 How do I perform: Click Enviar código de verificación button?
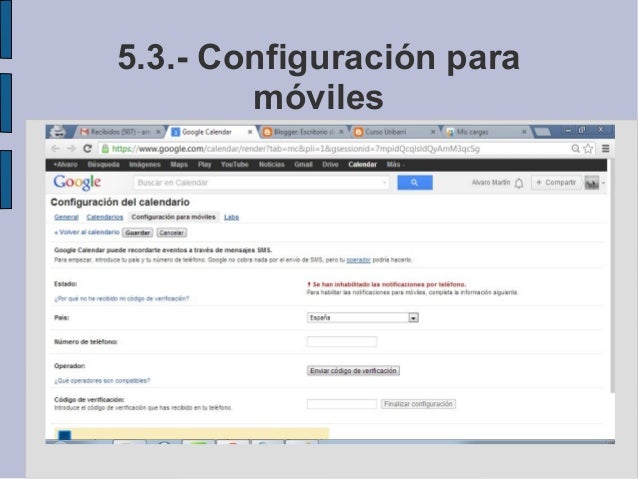pyautogui.click(x=353, y=371)
